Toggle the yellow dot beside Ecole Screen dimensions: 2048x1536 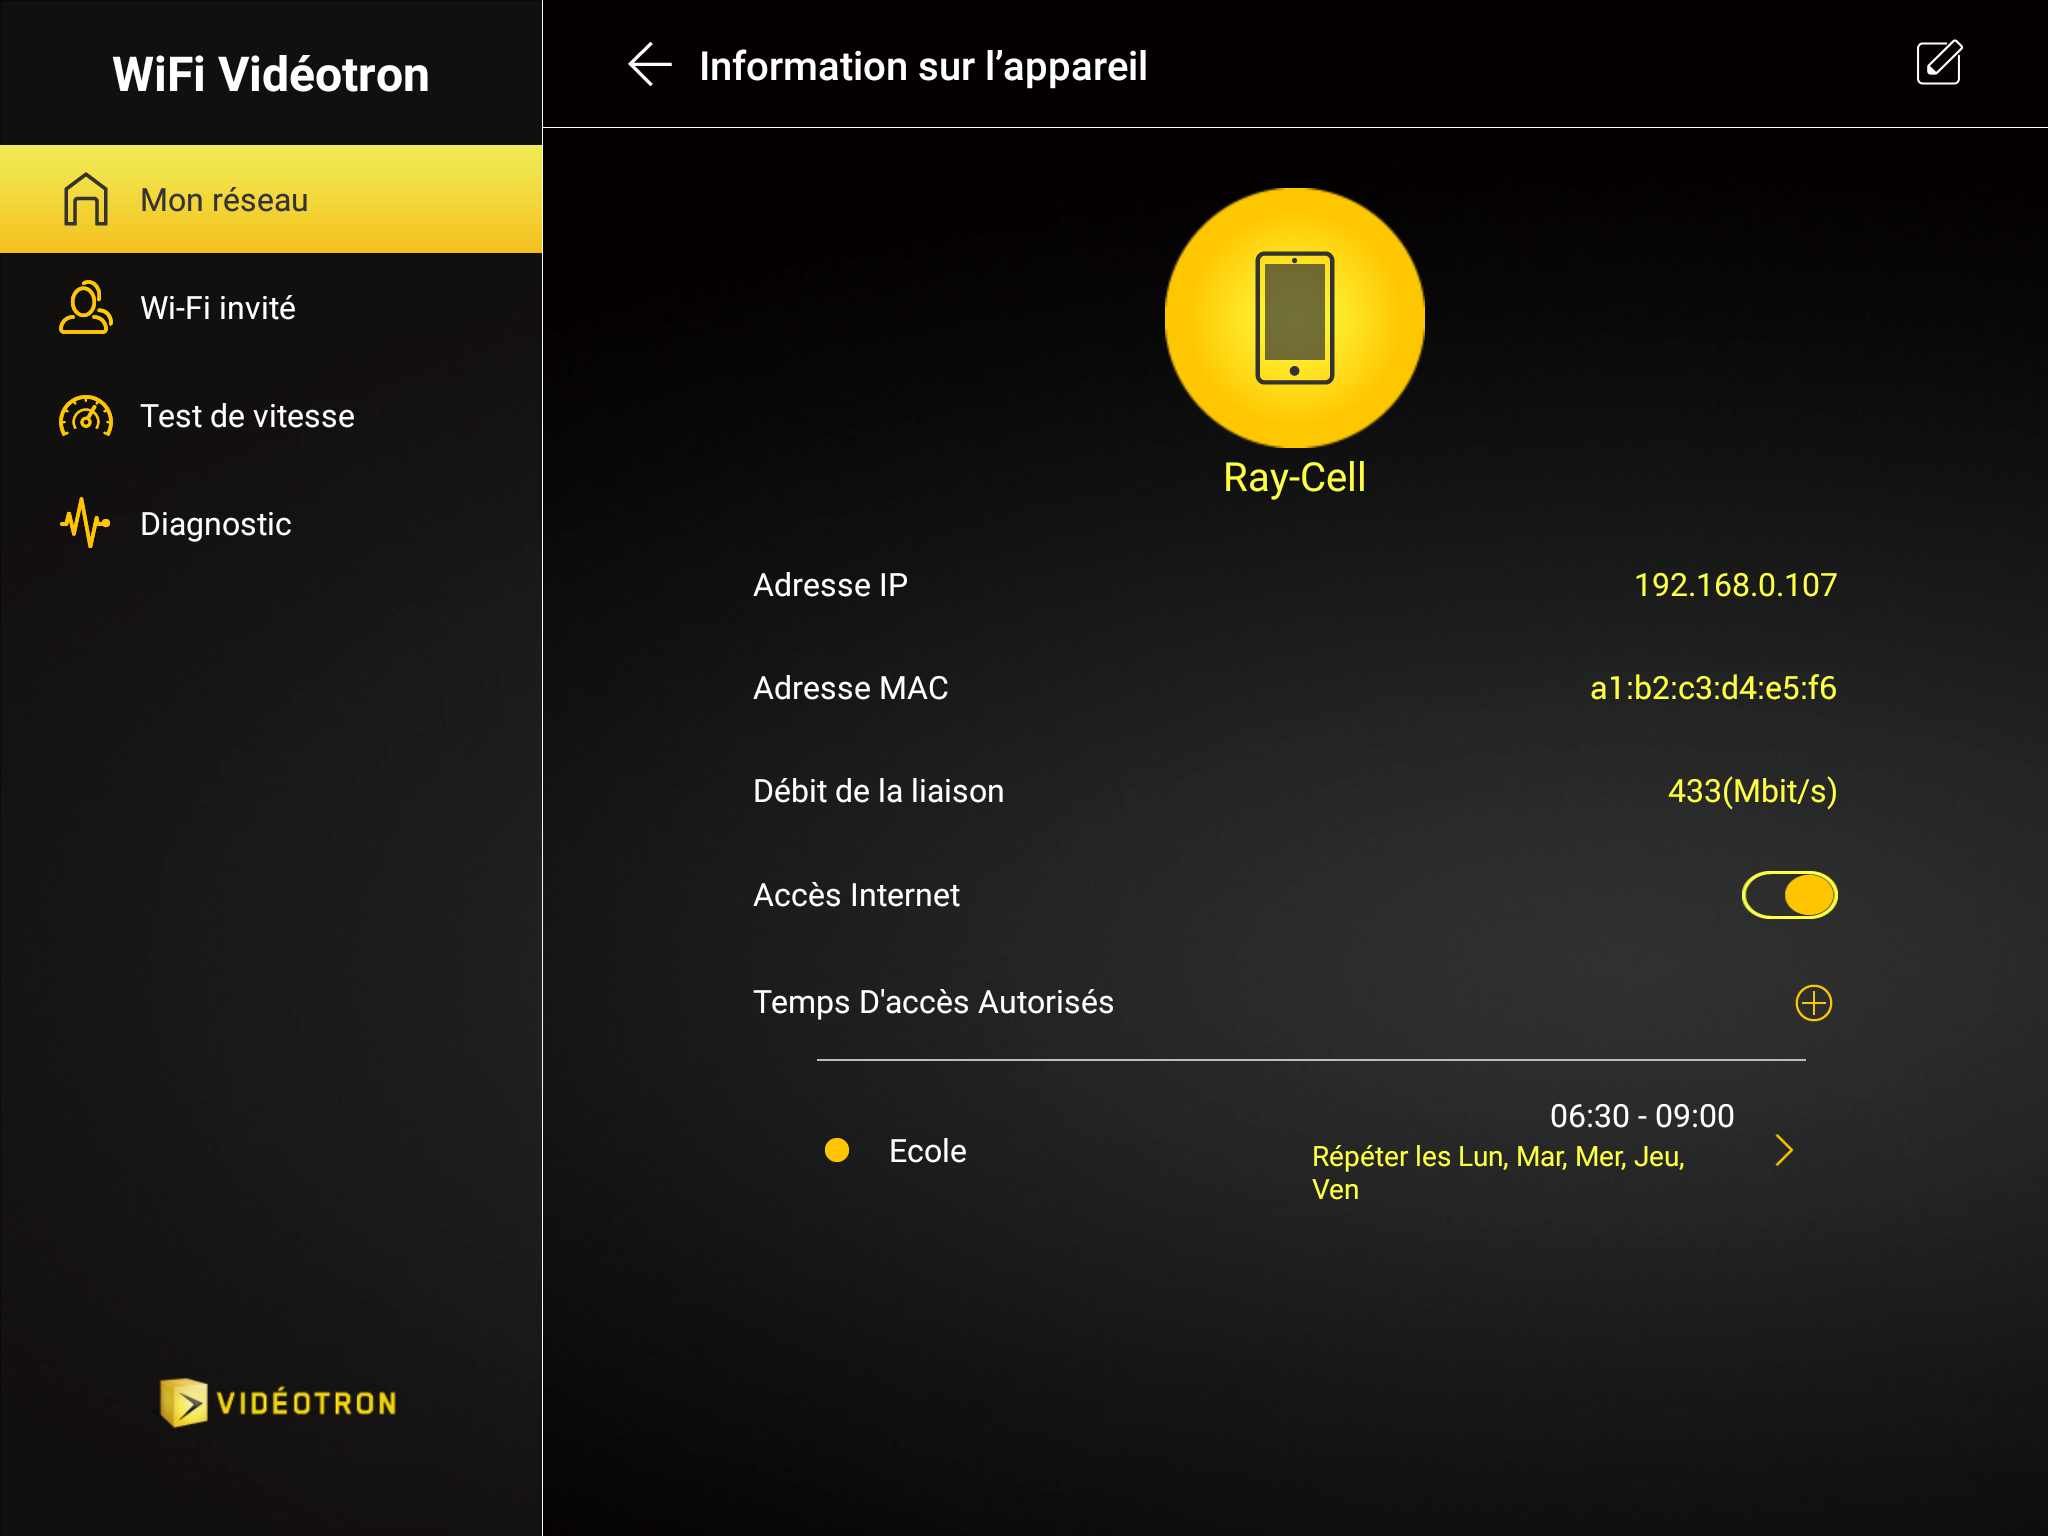coord(837,1150)
